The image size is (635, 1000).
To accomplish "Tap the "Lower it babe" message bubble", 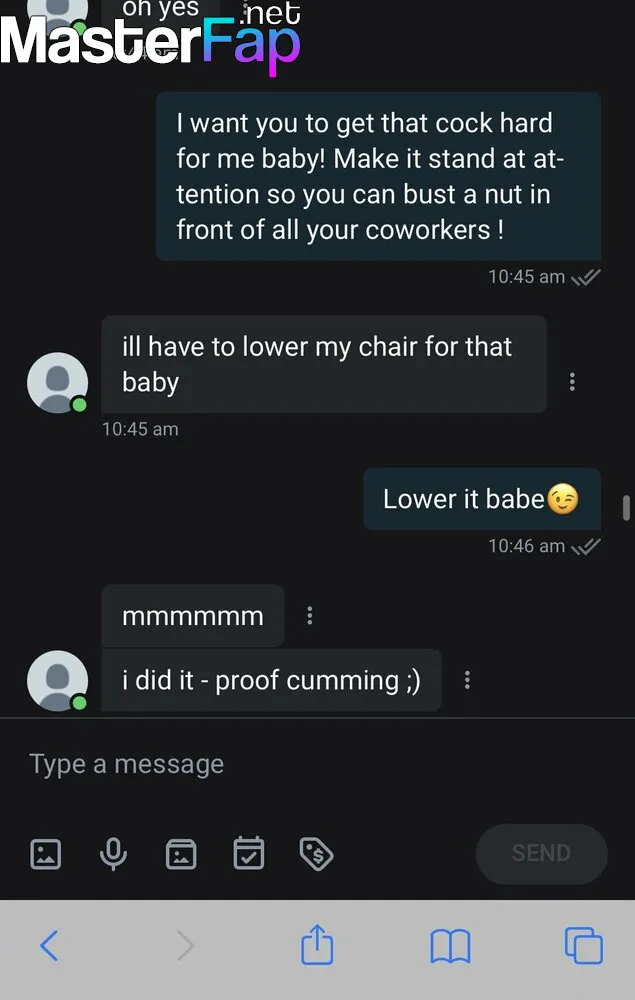I will pyautogui.click(x=482, y=499).
